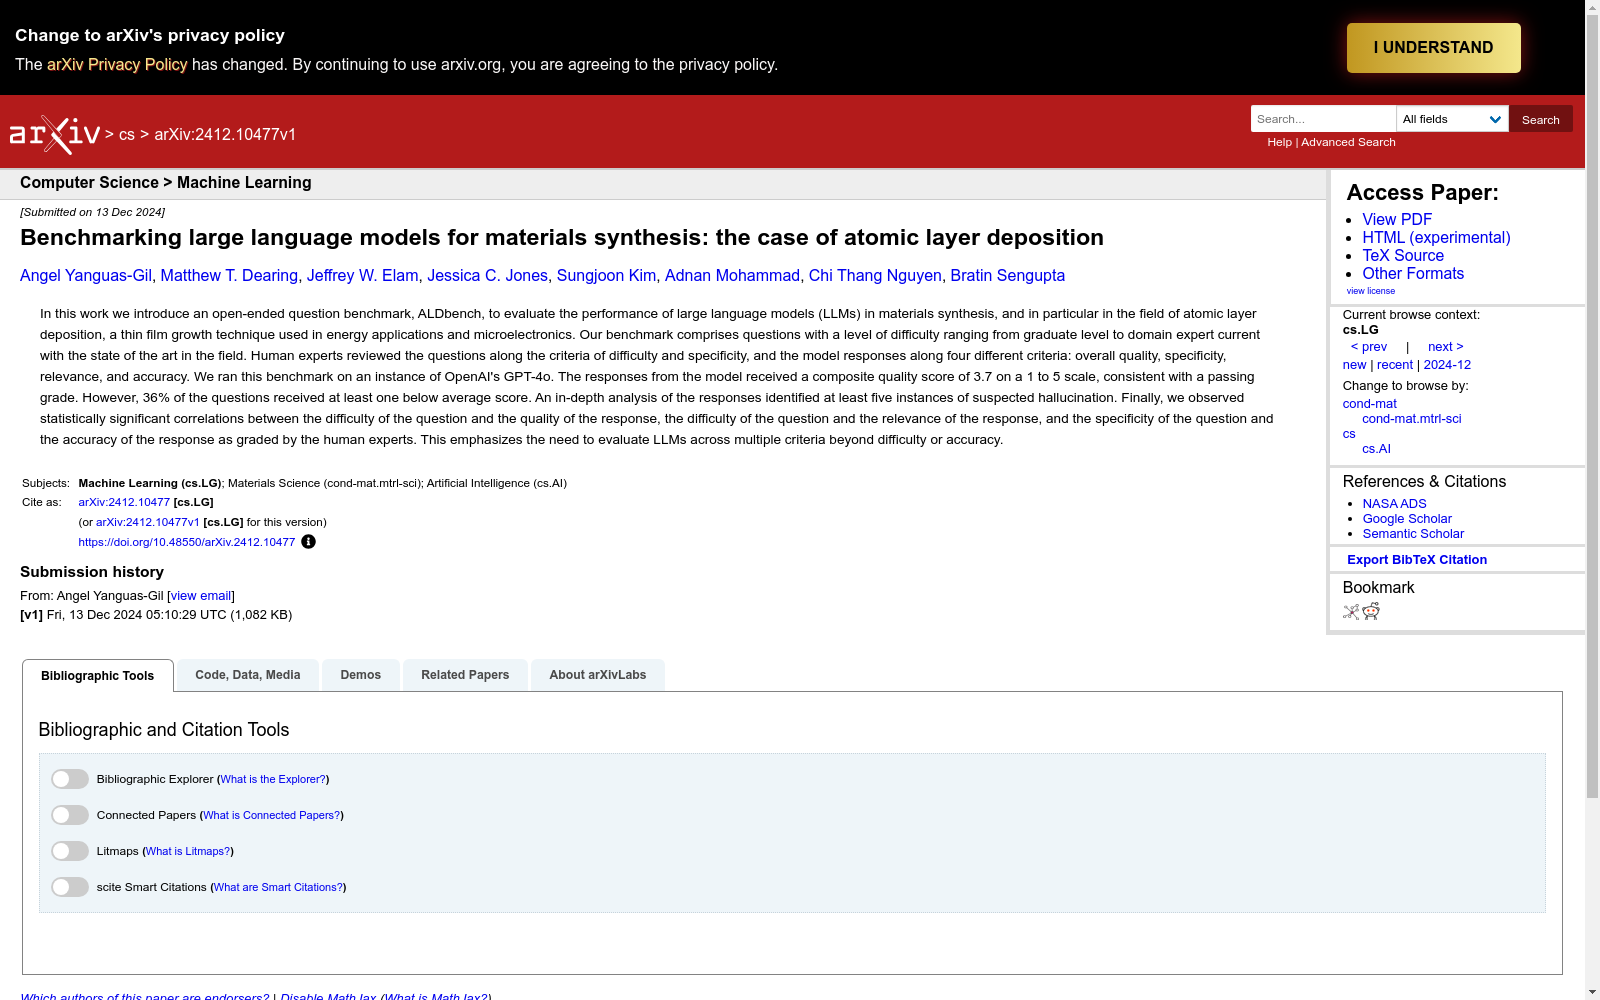This screenshot has height=1000, width=1600.
Task: Open author Jessica C. Jones link
Action: [x=488, y=276]
